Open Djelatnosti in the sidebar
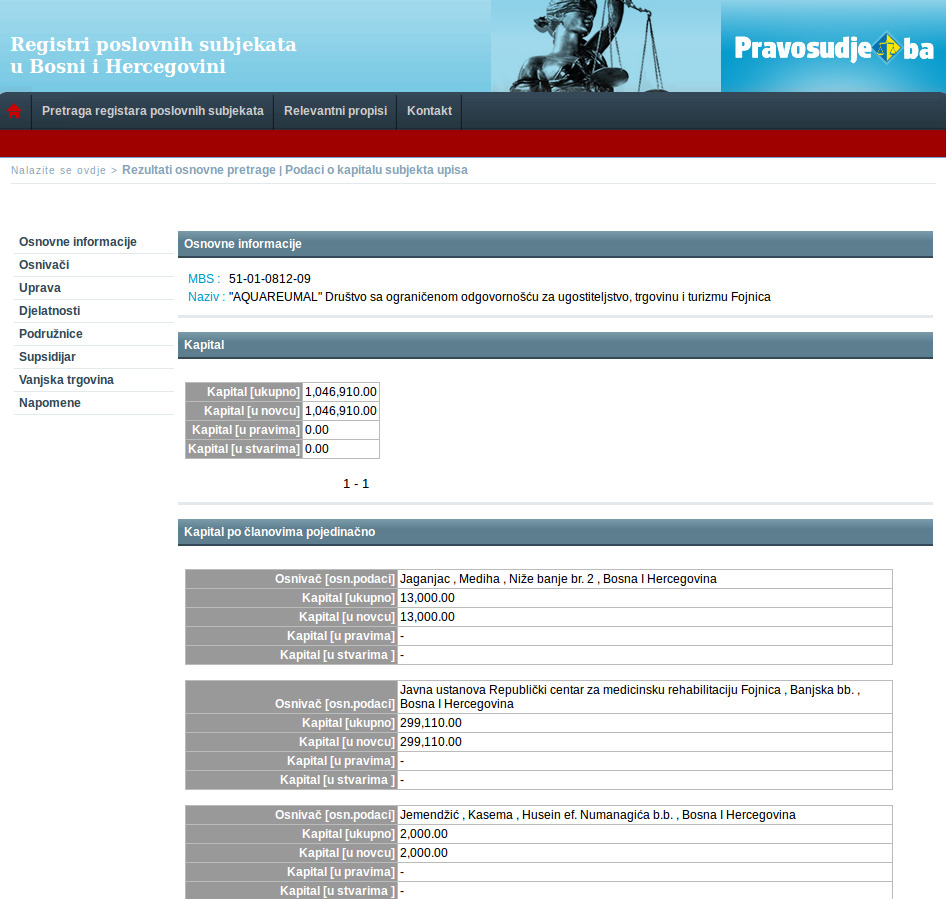946x899 pixels. click(49, 311)
